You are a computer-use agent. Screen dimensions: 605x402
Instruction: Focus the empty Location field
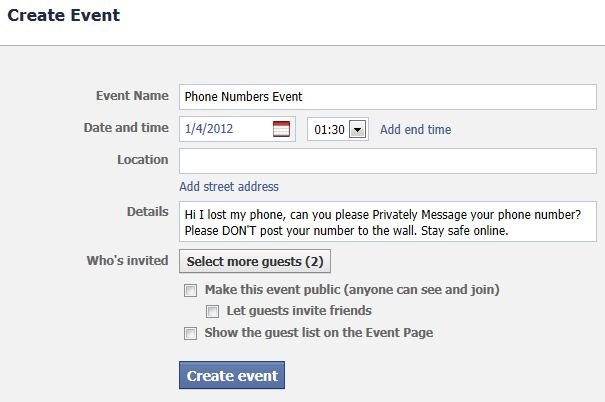[388, 161]
